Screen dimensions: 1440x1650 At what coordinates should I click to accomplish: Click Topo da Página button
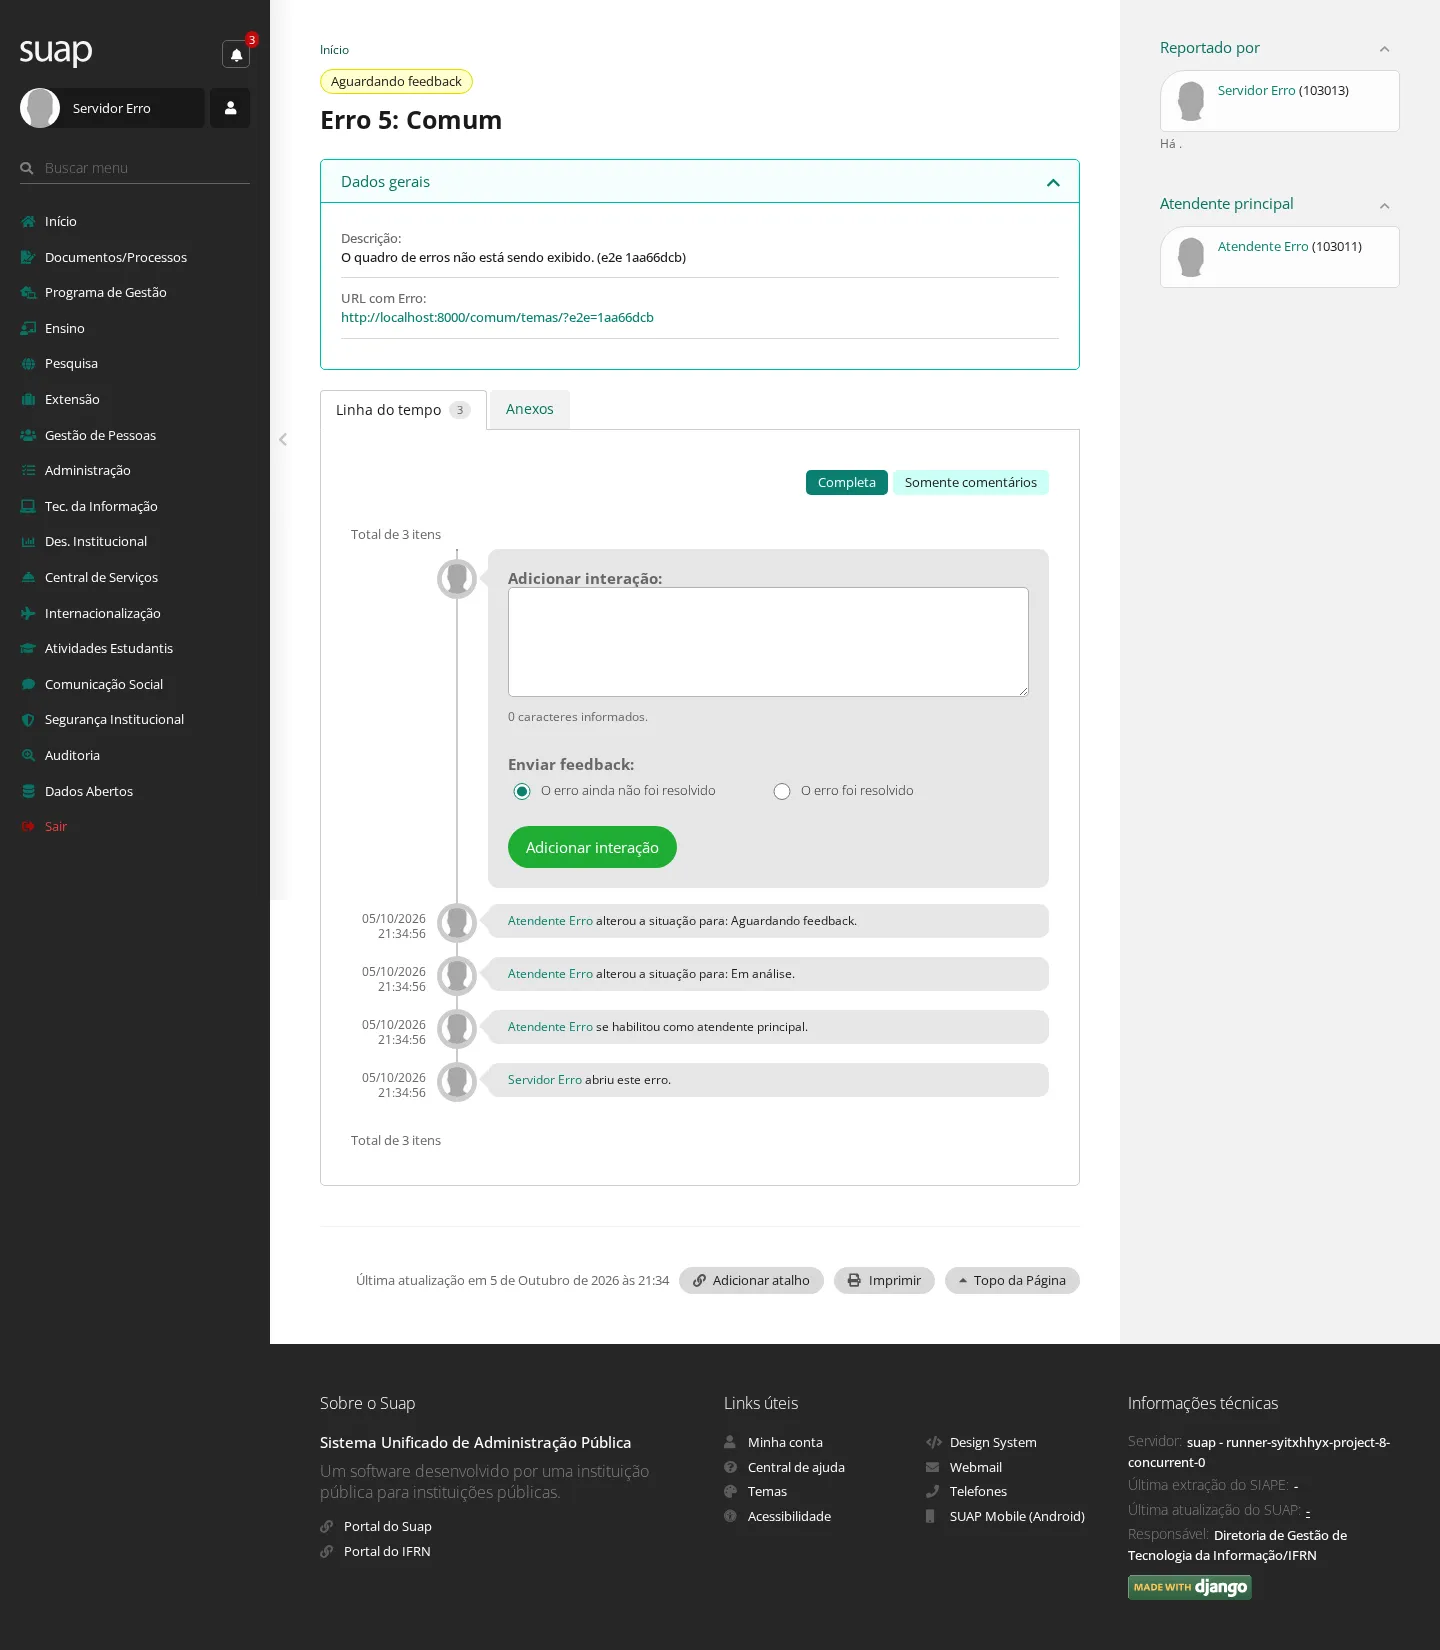click(x=1012, y=1281)
